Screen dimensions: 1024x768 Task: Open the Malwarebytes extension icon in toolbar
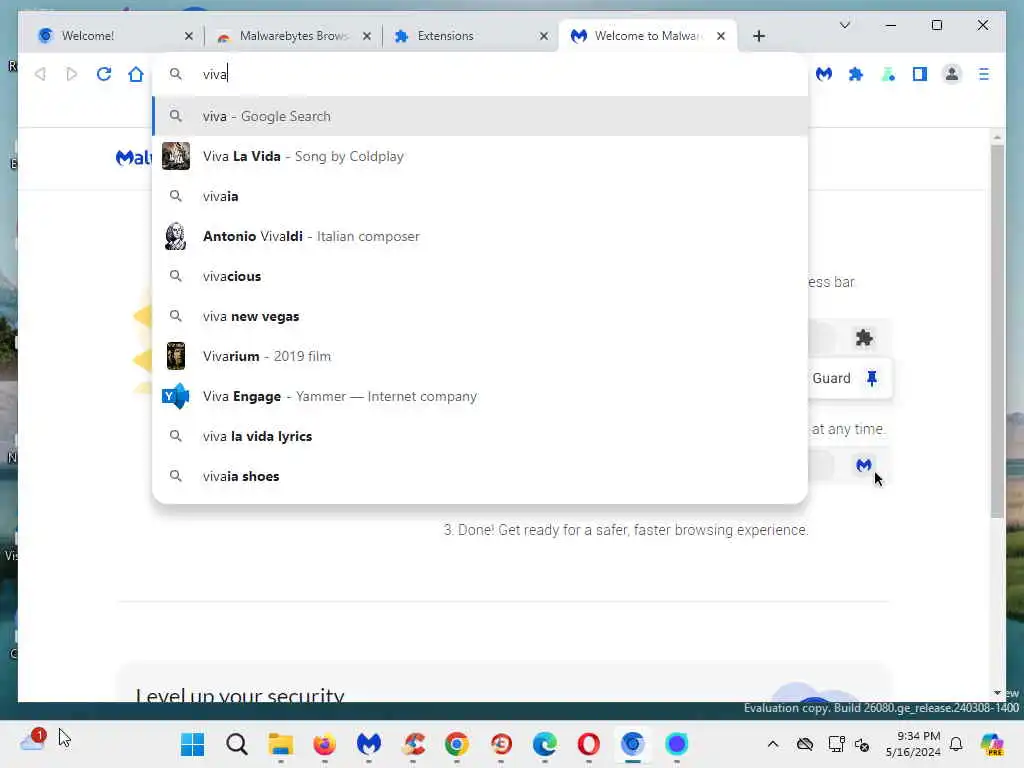click(x=824, y=74)
